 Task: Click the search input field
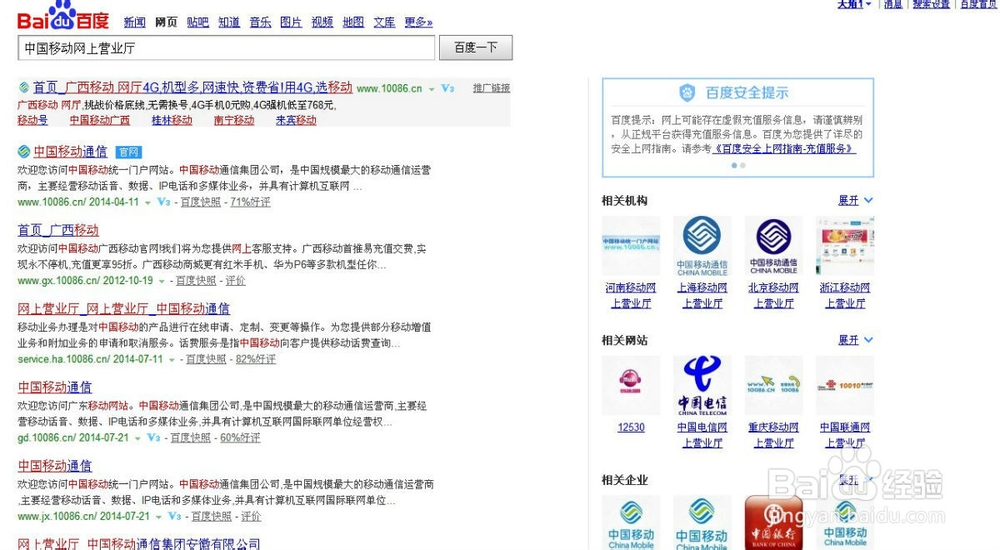click(x=226, y=48)
